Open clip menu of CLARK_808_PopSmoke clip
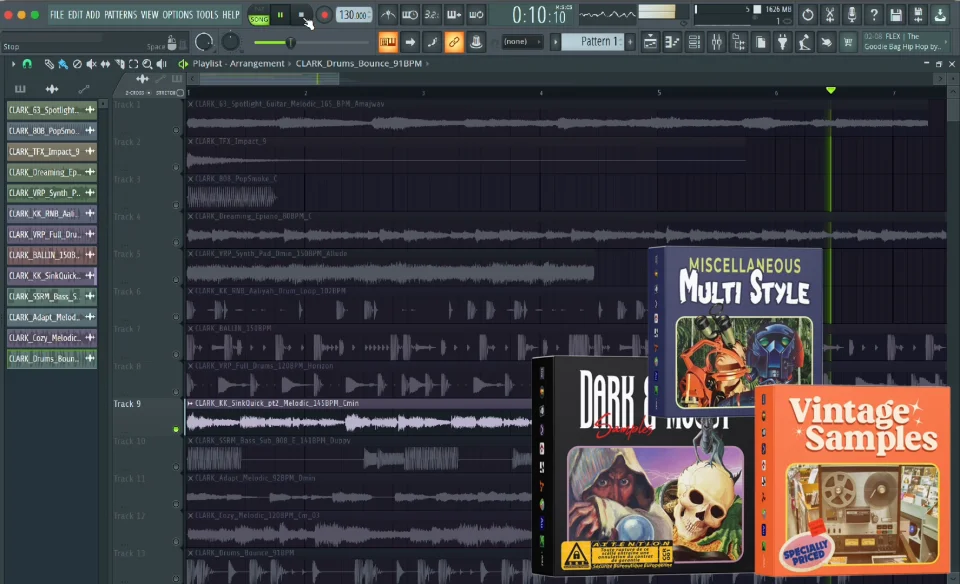This screenshot has height=584, width=960. point(190,179)
